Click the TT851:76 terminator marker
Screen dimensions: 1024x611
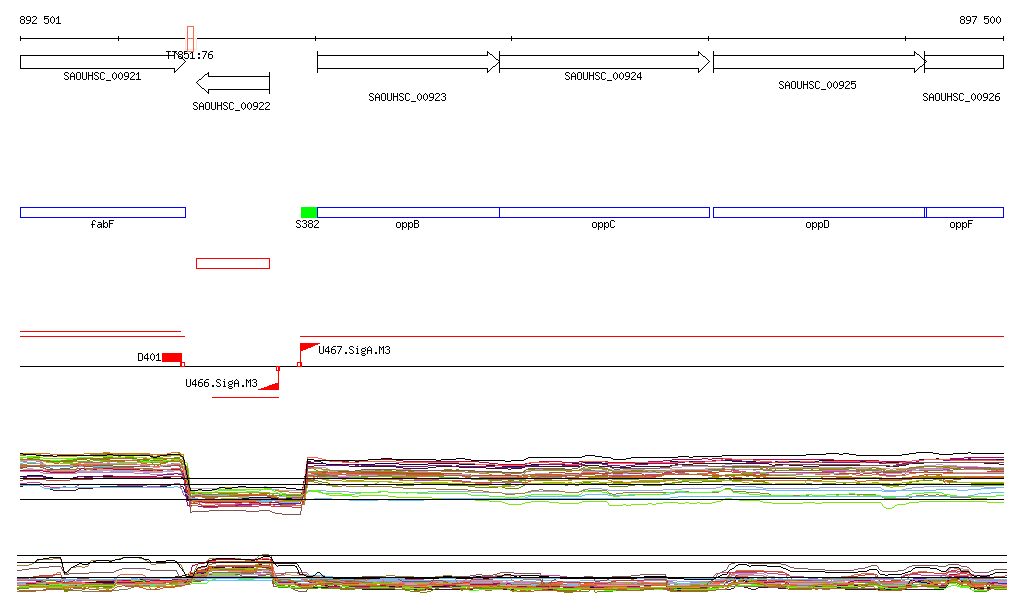[191, 40]
